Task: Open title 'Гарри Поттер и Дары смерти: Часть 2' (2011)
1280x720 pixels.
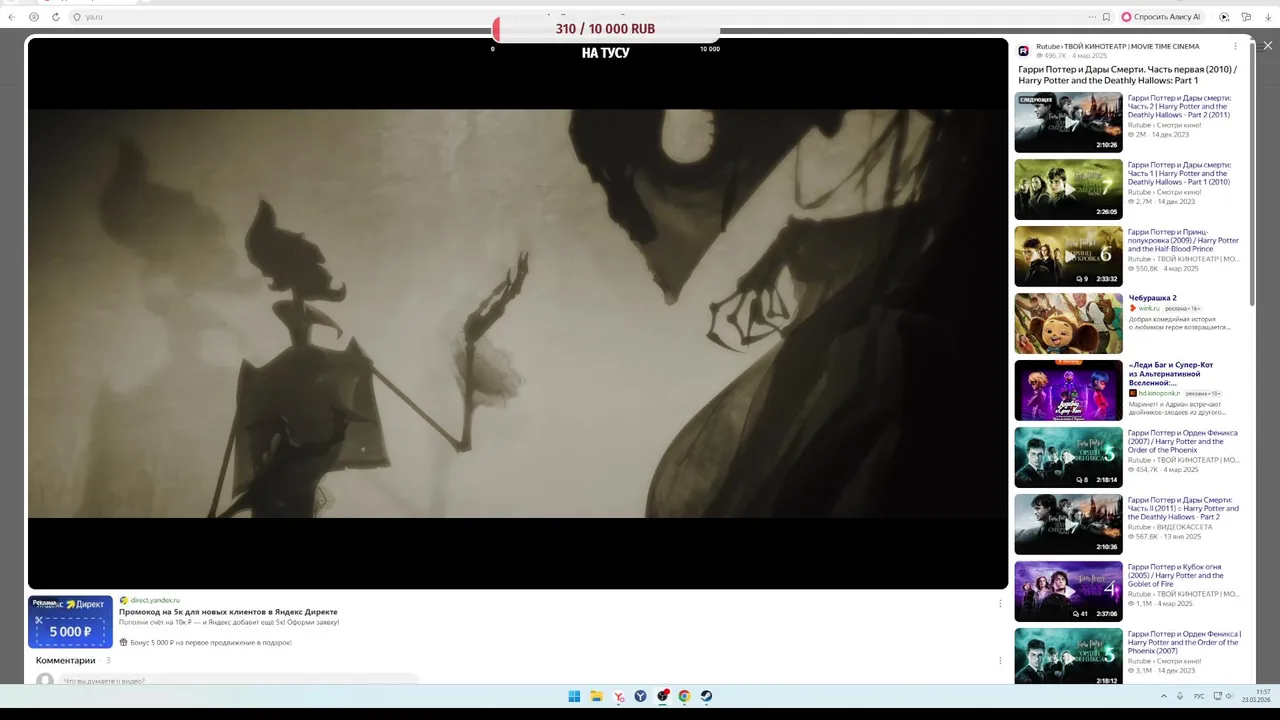Action: click(x=1180, y=107)
